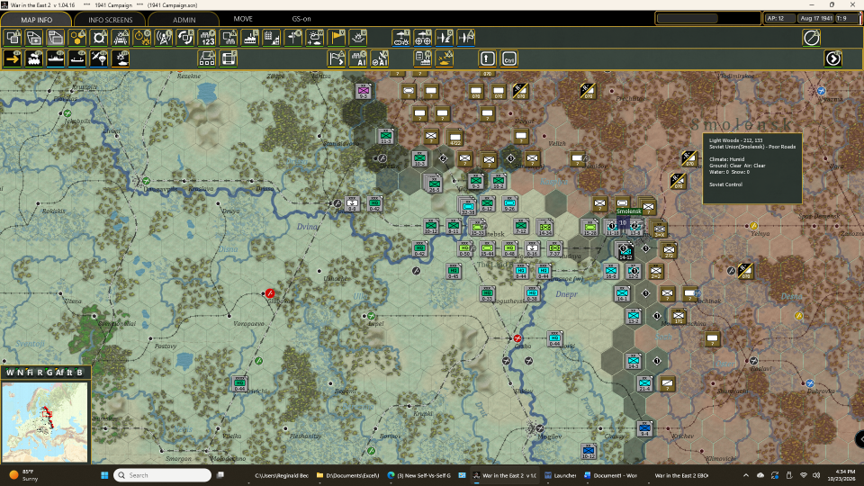Toggle the weather cloud overlay icon
This screenshot has width=864, height=486.
(x=314, y=37)
